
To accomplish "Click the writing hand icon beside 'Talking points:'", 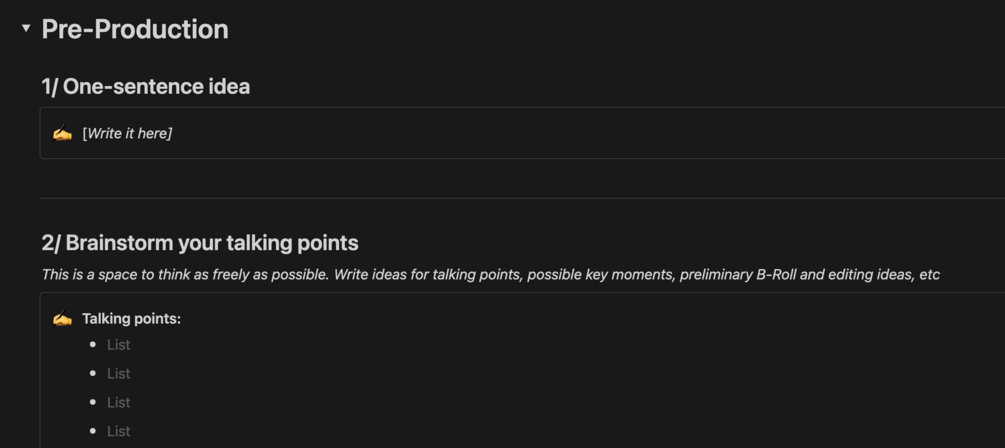I will pos(62,319).
